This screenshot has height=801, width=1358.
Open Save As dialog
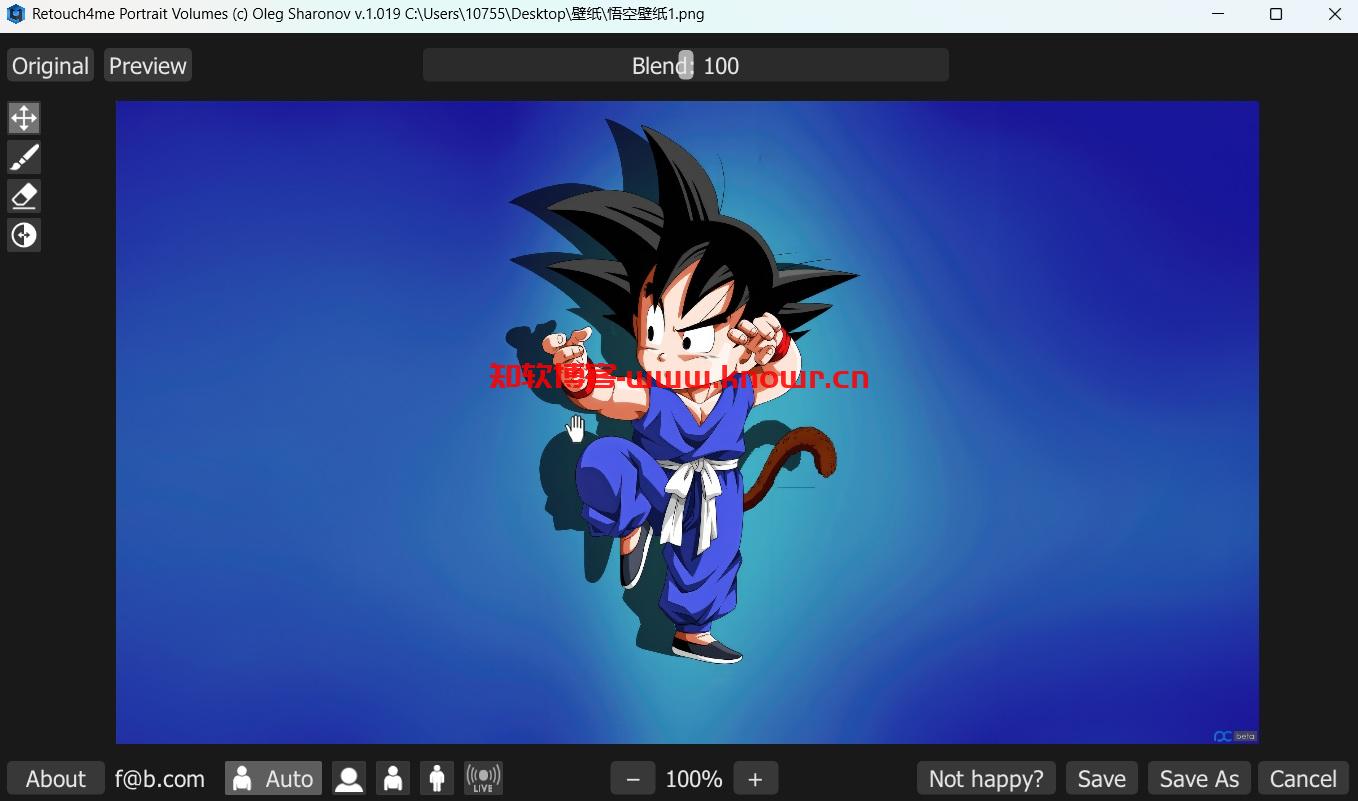[x=1199, y=778]
